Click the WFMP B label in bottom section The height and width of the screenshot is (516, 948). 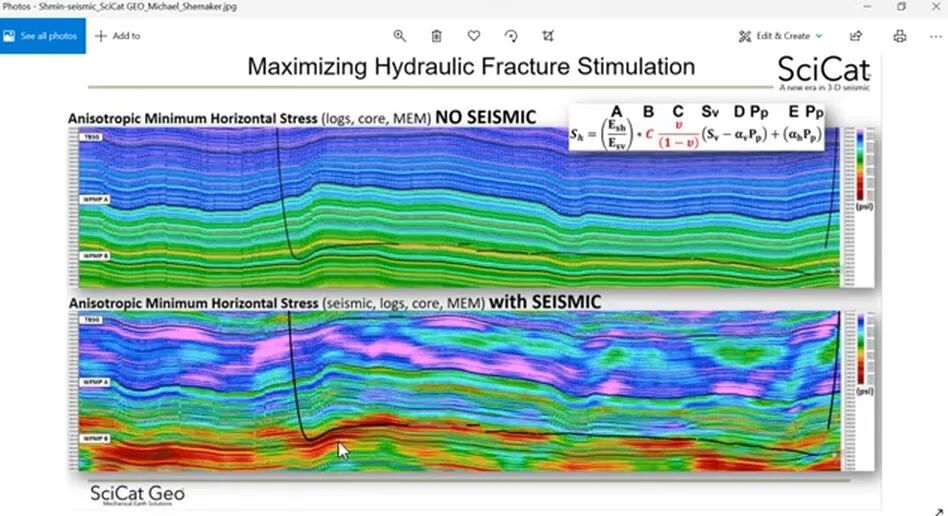(x=96, y=438)
